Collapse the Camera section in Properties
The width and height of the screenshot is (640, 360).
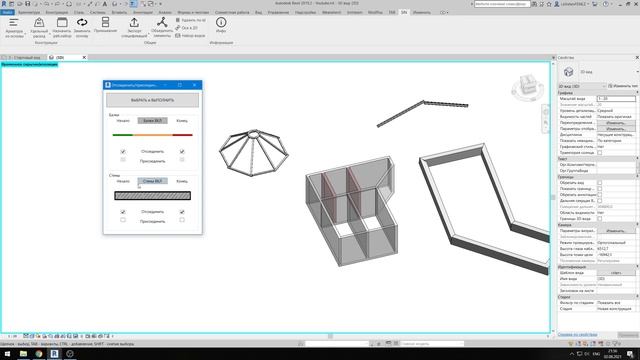pyautogui.click(x=637, y=225)
